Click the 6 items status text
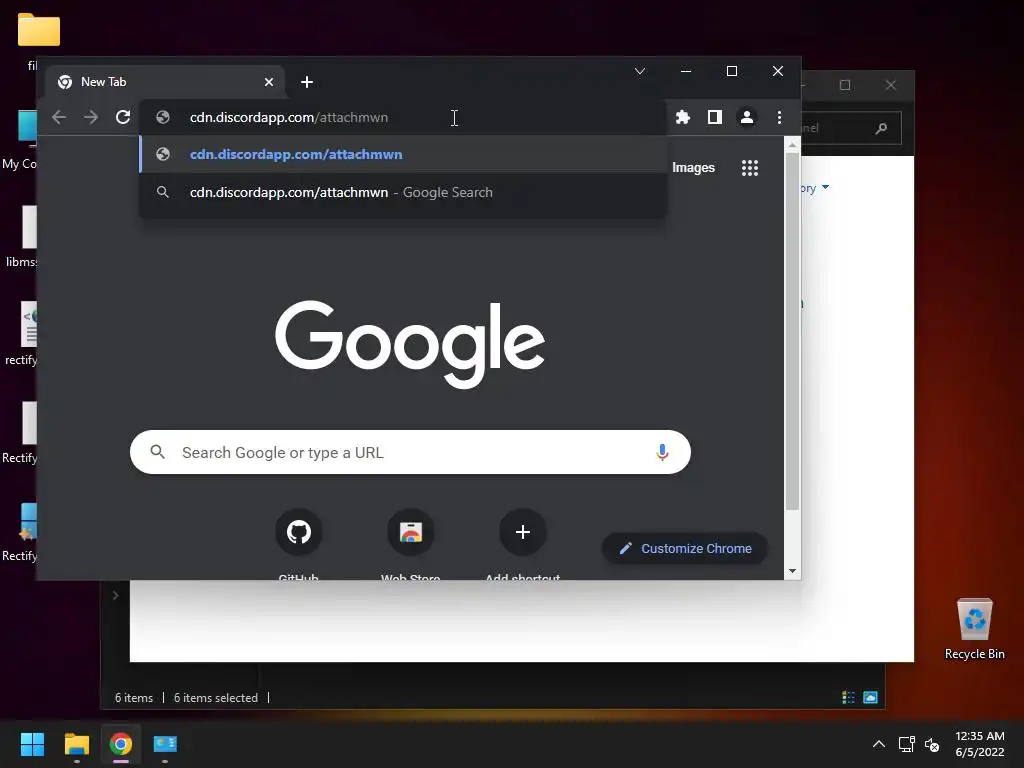 coord(134,697)
